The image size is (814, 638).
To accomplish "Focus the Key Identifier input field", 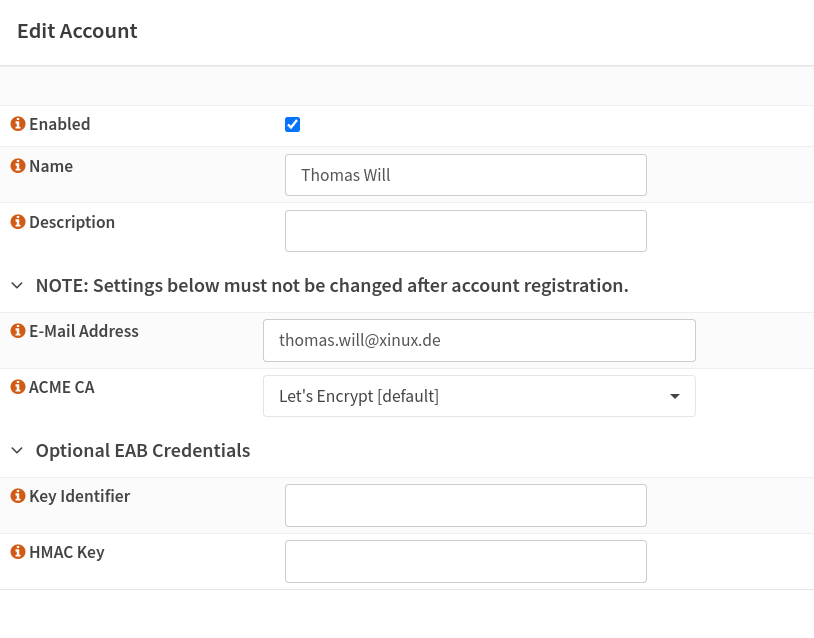I will coord(465,505).
